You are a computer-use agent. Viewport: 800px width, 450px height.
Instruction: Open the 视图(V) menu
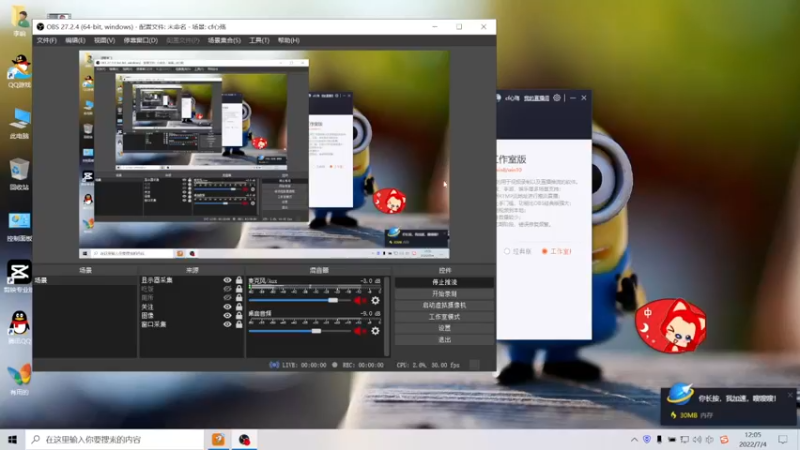tap(104, 40)
